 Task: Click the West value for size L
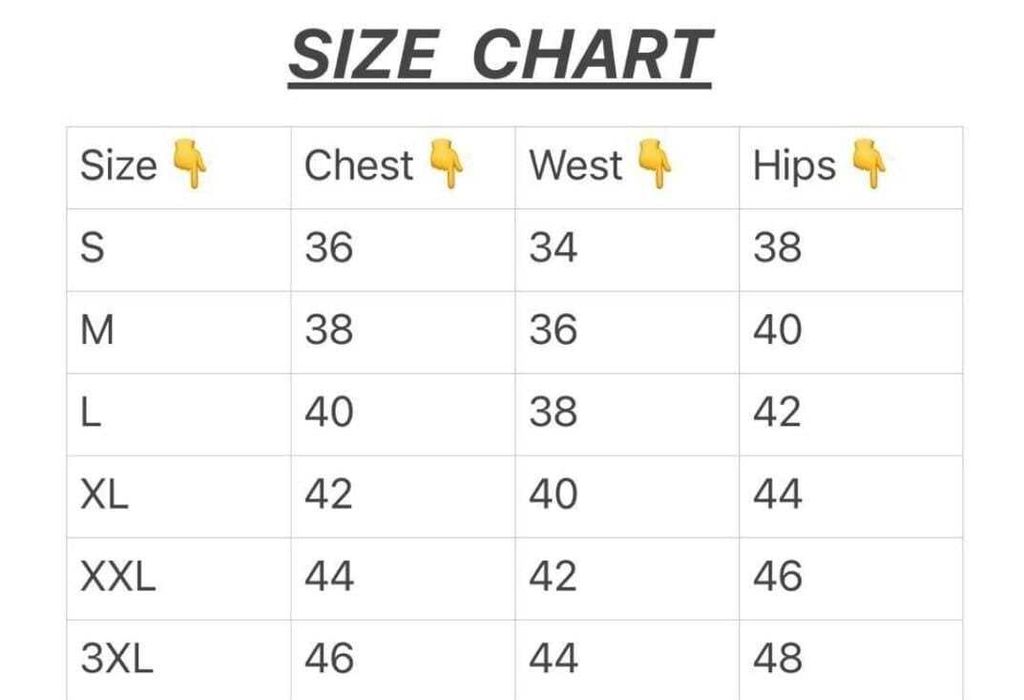coord(553,412)
